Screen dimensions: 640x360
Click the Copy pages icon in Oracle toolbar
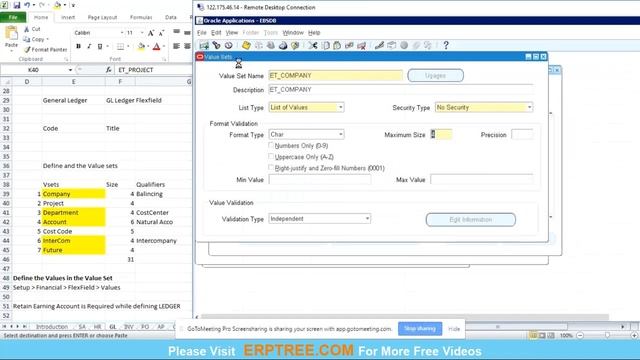[325, 45]
